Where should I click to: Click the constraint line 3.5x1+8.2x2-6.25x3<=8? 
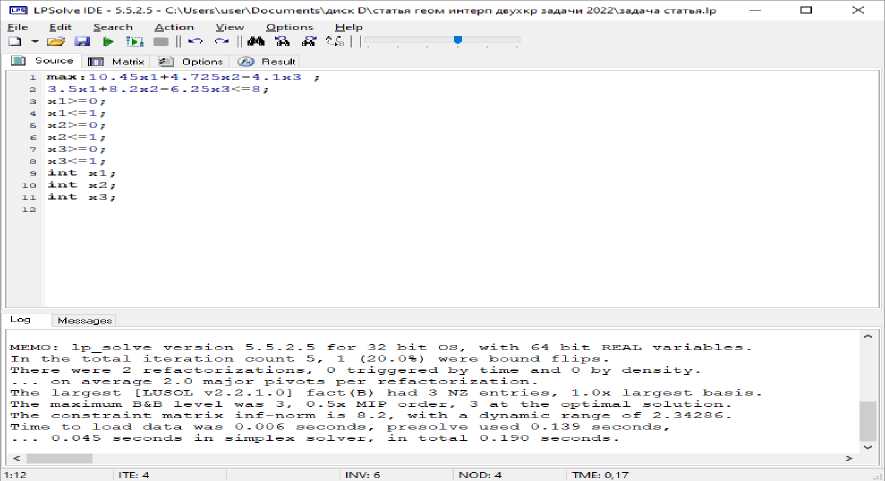[158, 89]
